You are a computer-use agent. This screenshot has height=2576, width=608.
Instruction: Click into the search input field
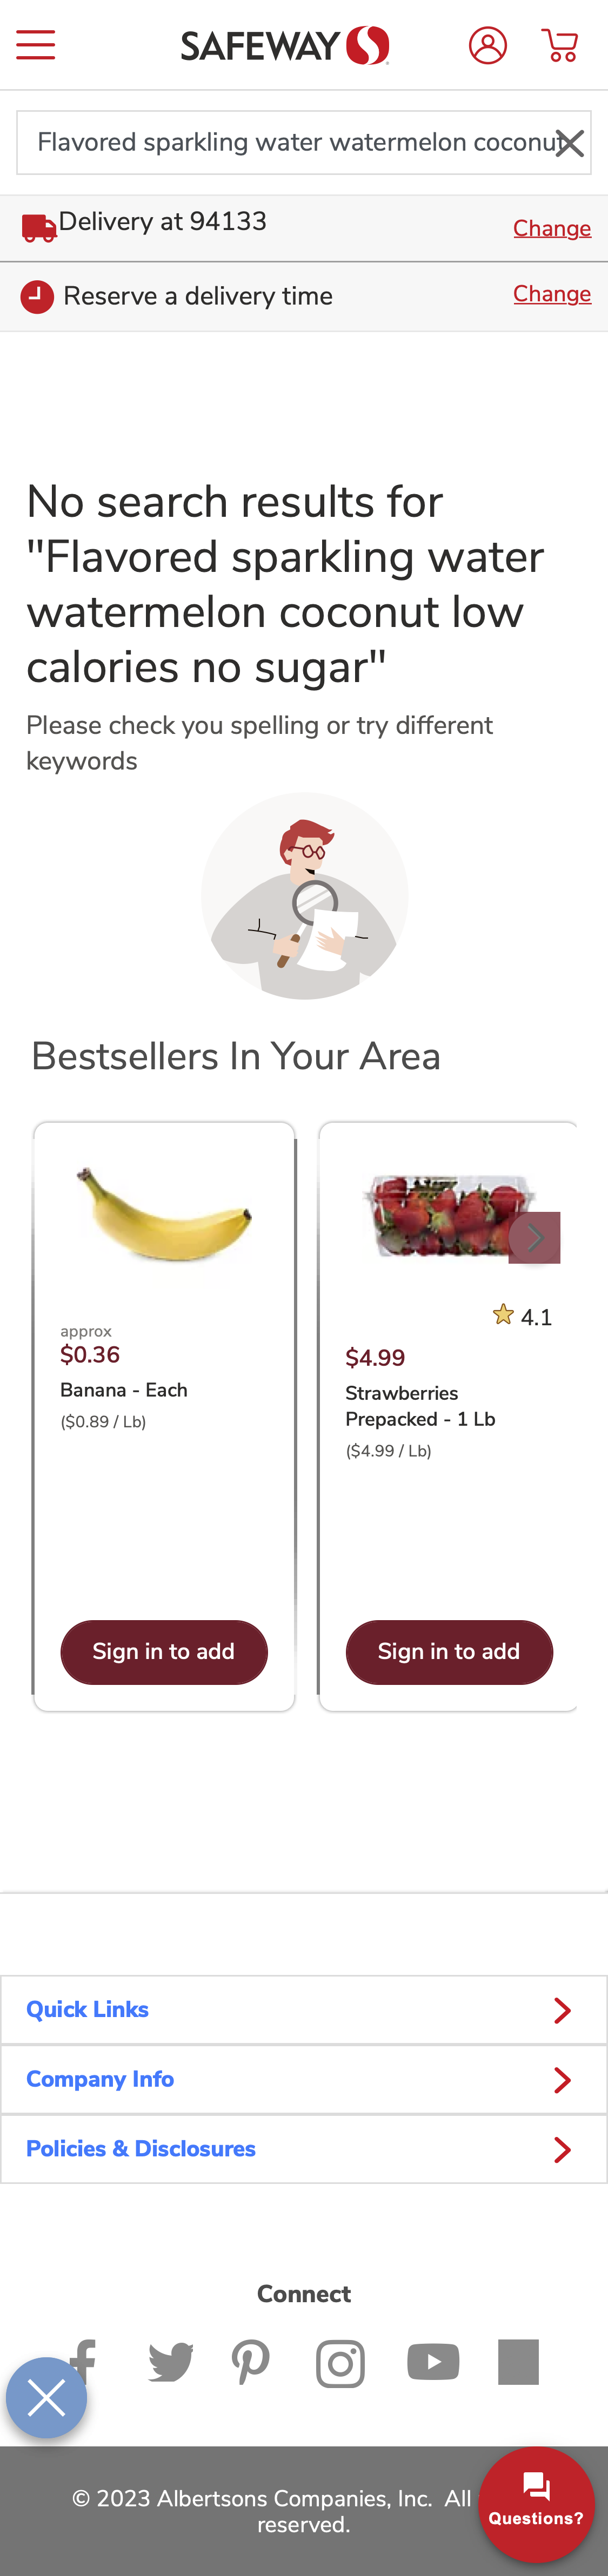tap(290, 143)
